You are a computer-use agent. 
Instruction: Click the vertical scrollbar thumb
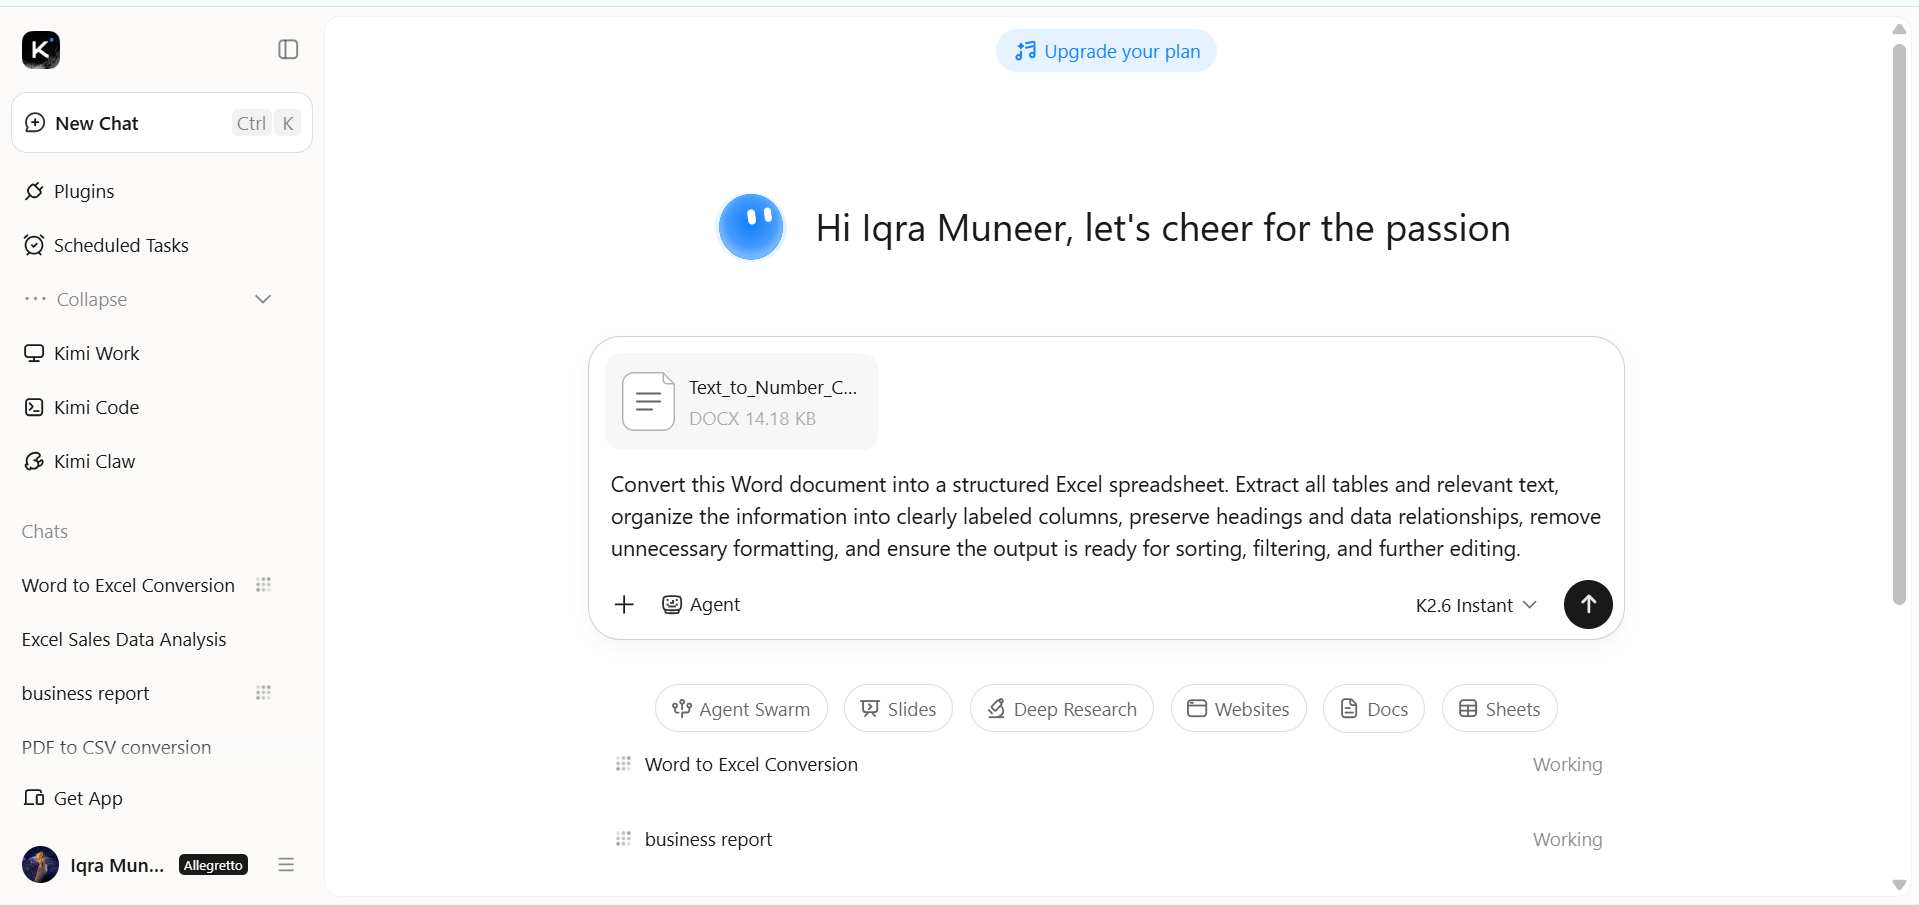pos(1899,323)
